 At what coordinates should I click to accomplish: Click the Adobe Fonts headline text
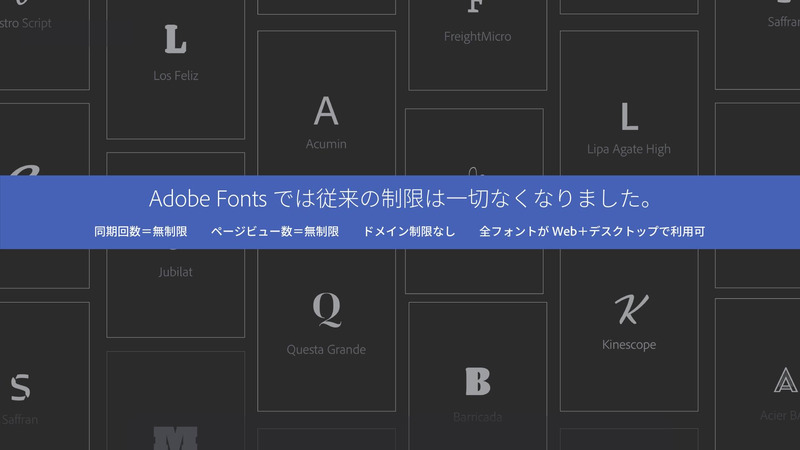point(401,198)
